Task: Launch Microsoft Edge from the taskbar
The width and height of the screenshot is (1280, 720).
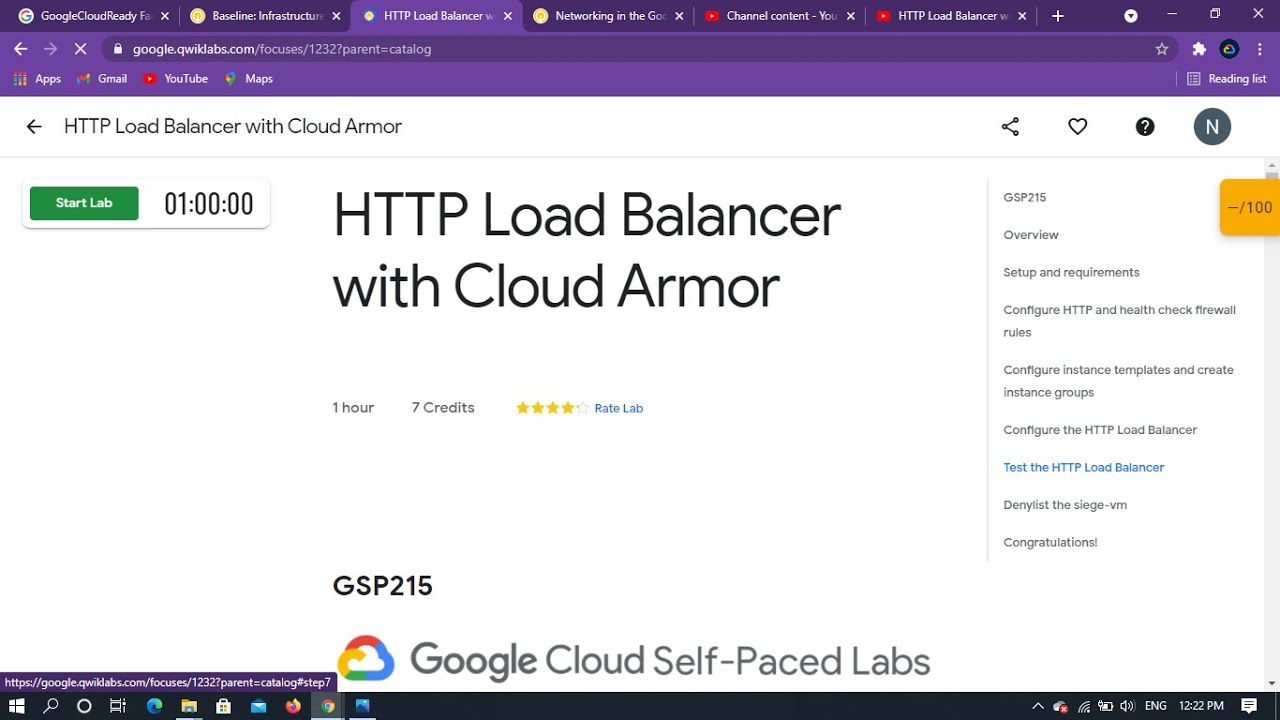Action: (x=154, y=706)
